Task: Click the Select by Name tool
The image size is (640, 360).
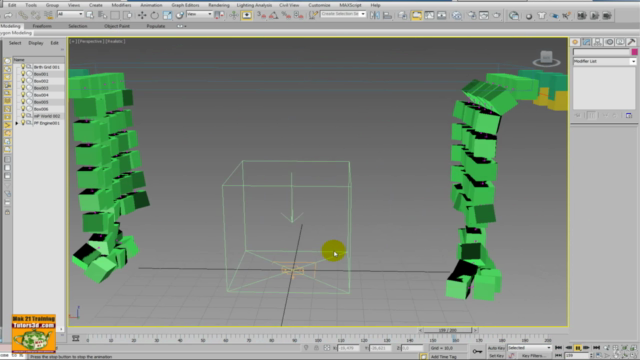Action: [102, 16]
